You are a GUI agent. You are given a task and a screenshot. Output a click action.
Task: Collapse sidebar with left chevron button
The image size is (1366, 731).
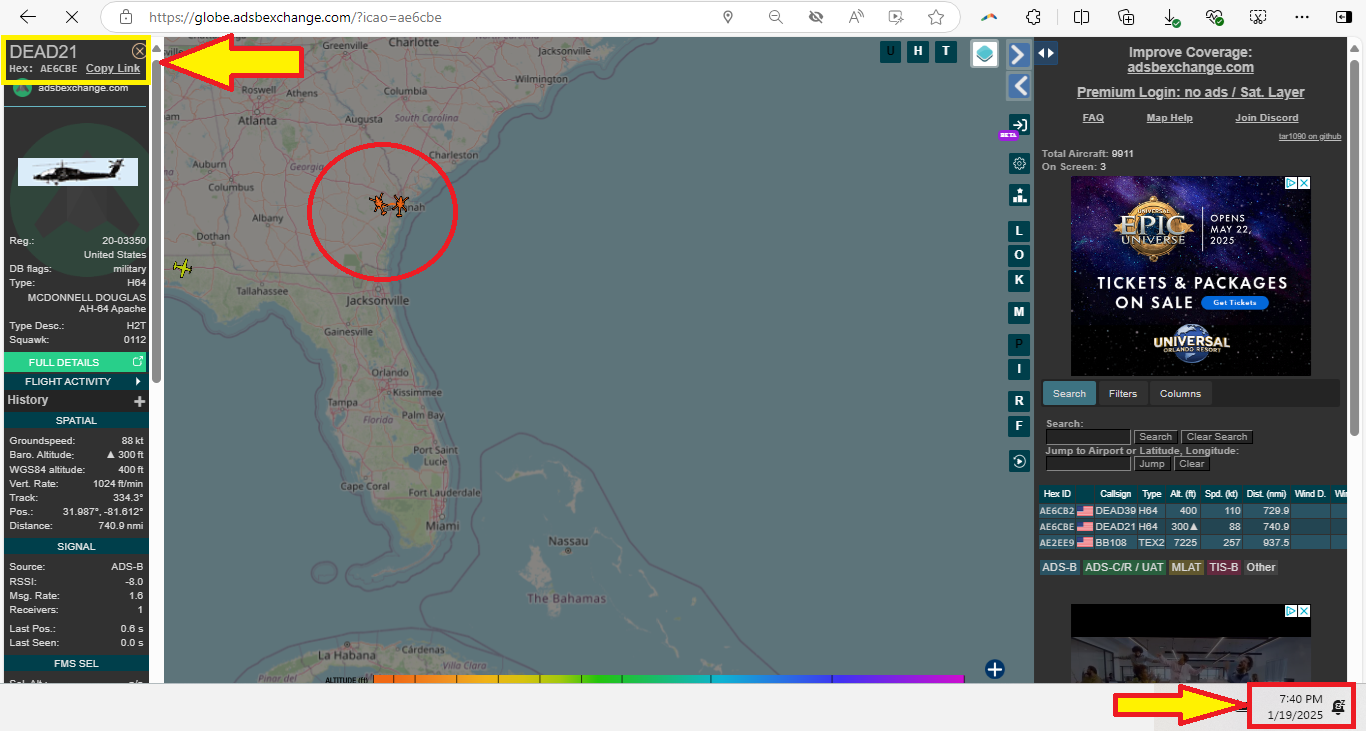tap(1019, 86)
